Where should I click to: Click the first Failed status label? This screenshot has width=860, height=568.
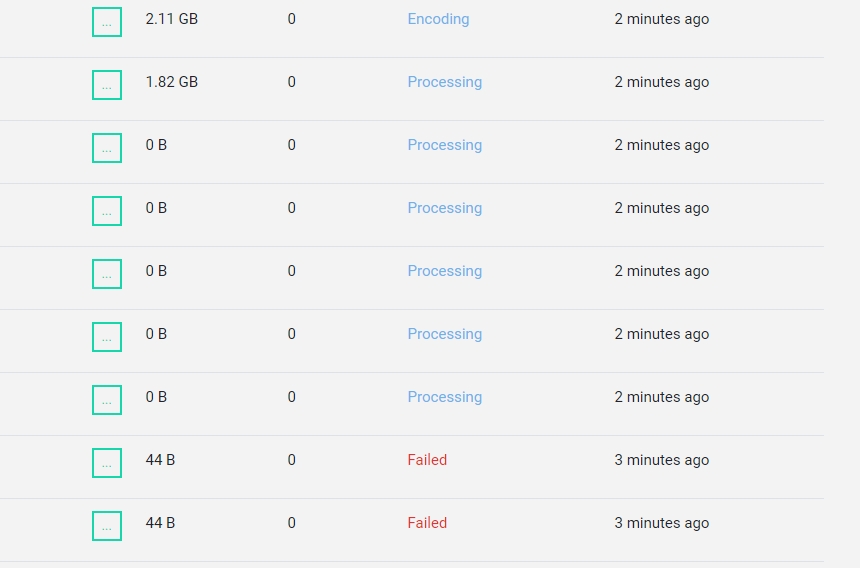click(x=427, y=460)
